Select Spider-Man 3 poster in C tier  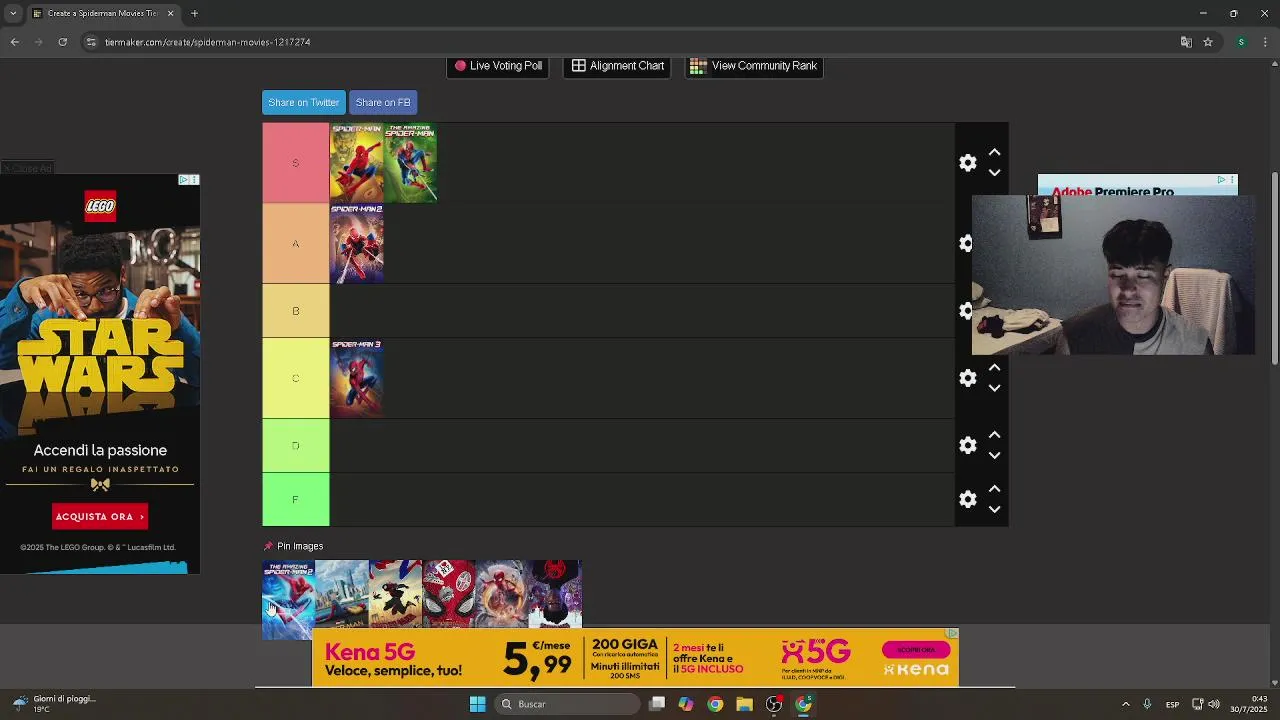coord(357,378)
